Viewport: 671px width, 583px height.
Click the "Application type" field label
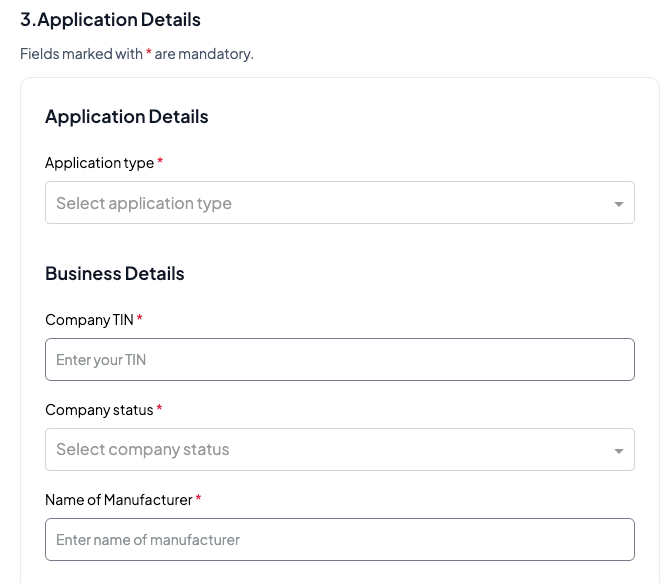pyautogui.click(x=99, y=163)
